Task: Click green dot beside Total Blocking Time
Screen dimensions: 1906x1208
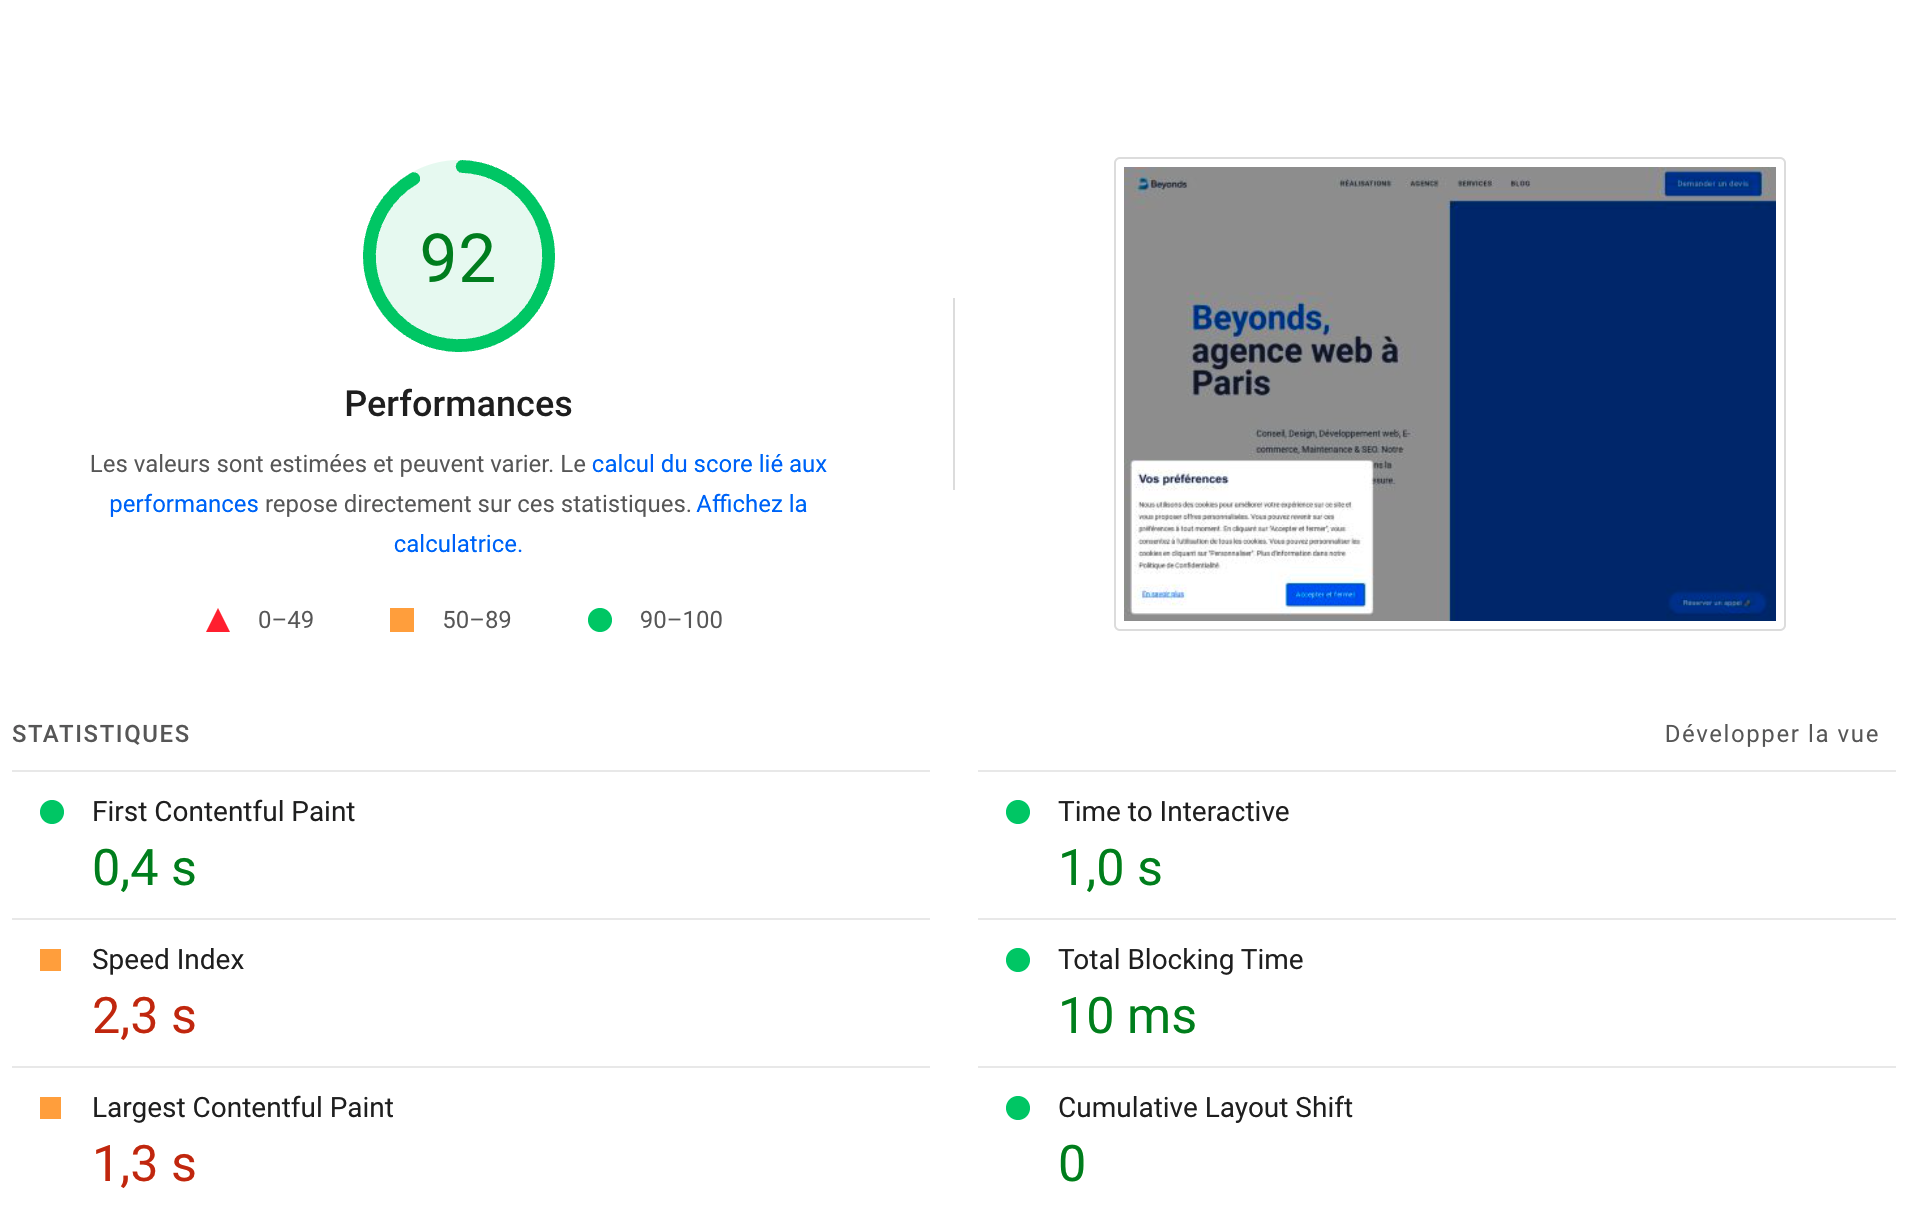Action: [x=1018, y=960]
